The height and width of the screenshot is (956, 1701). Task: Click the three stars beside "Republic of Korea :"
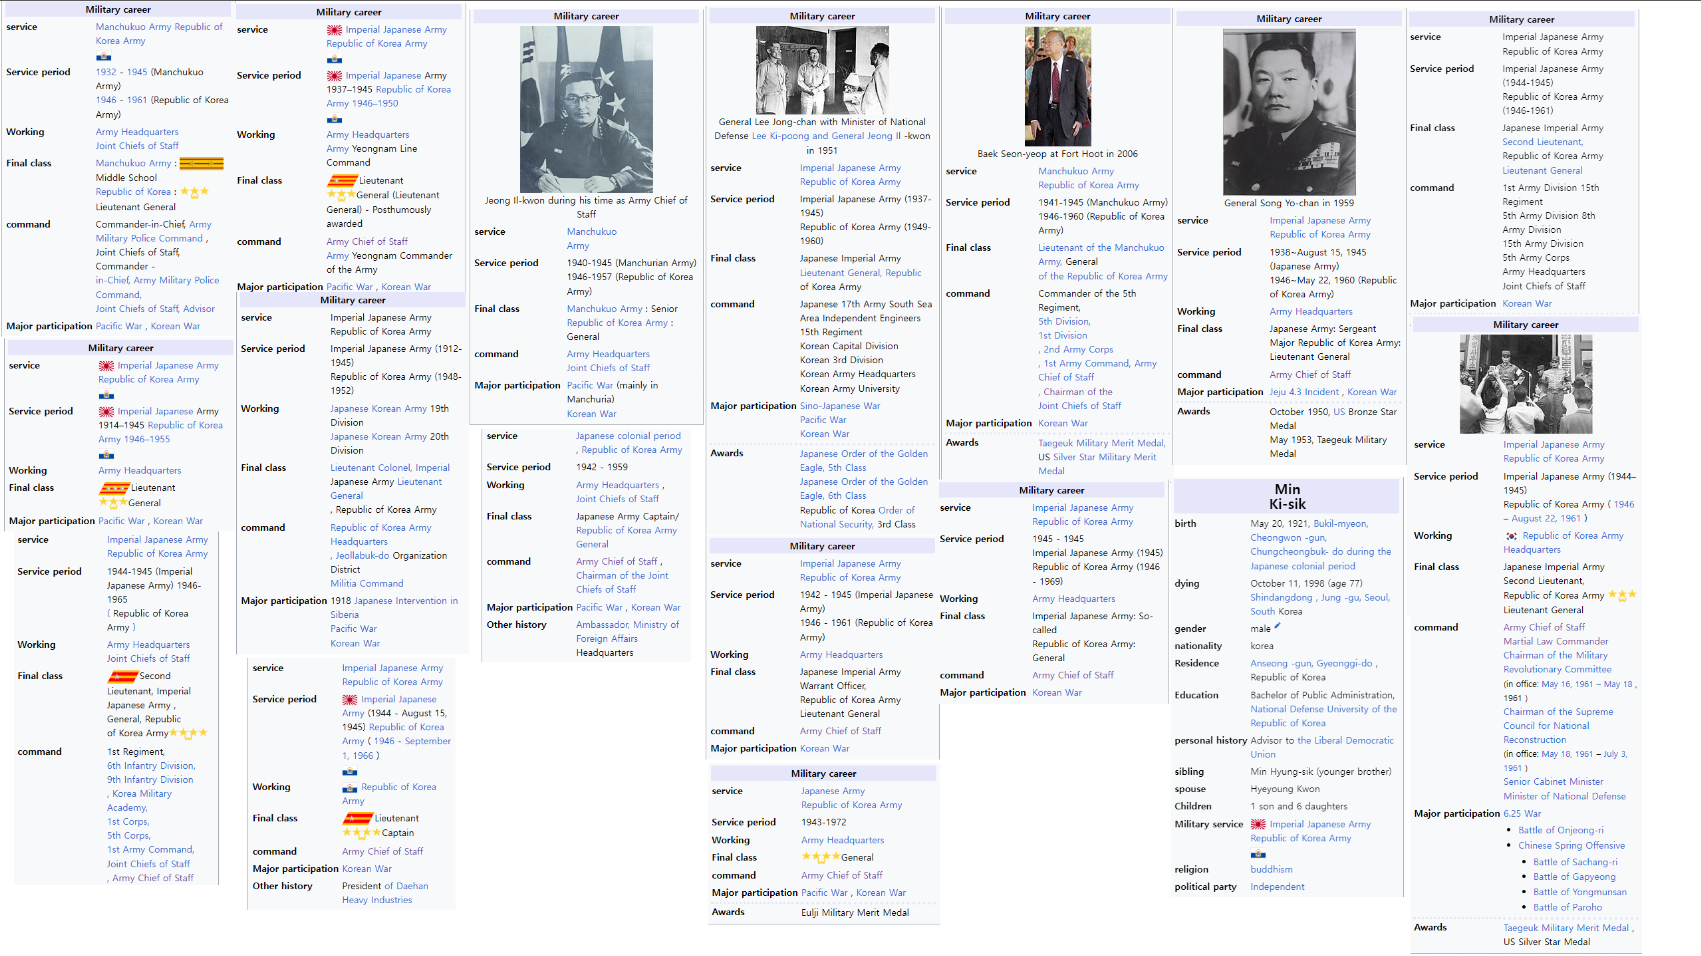(194, 191)
